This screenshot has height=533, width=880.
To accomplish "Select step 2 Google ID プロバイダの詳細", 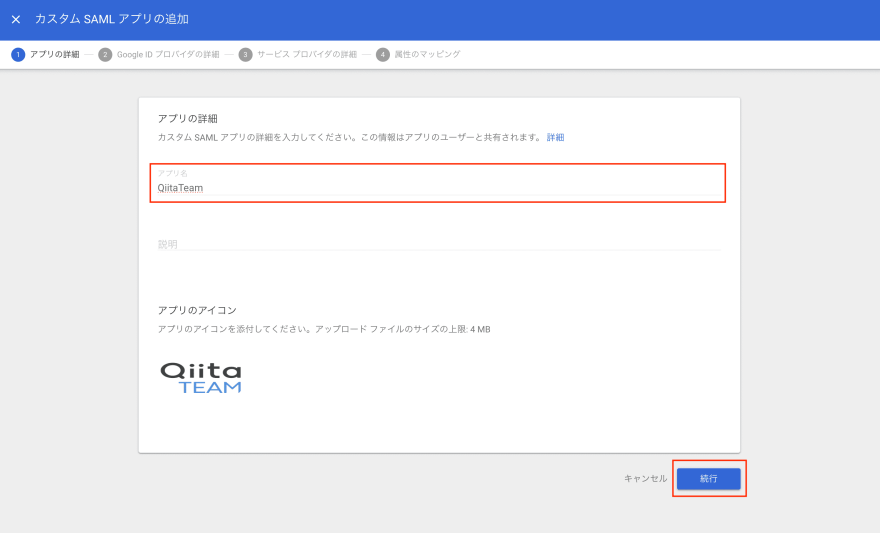I will pos(159,54).
